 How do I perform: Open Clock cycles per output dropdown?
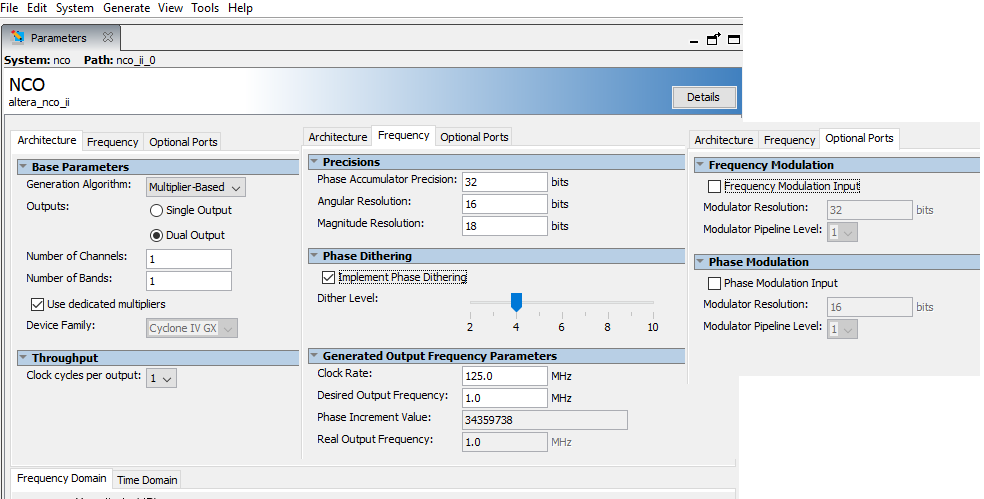point(161,378)
